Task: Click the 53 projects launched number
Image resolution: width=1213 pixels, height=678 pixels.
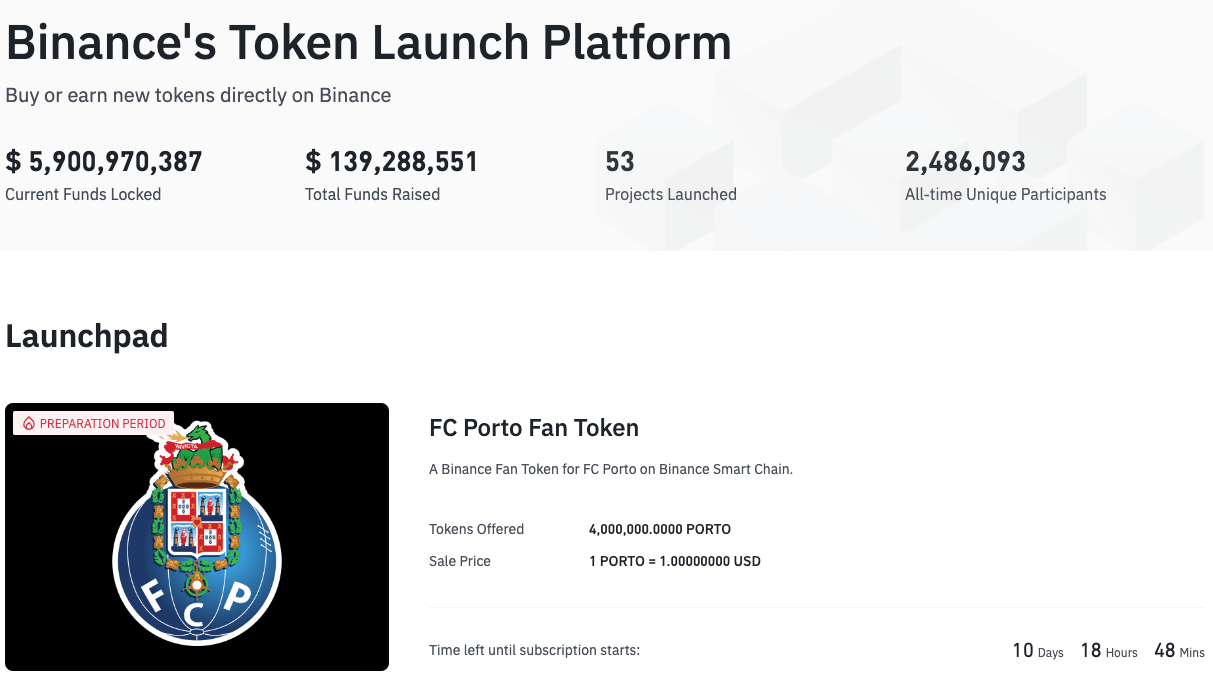Action: [x=620, y=162]
